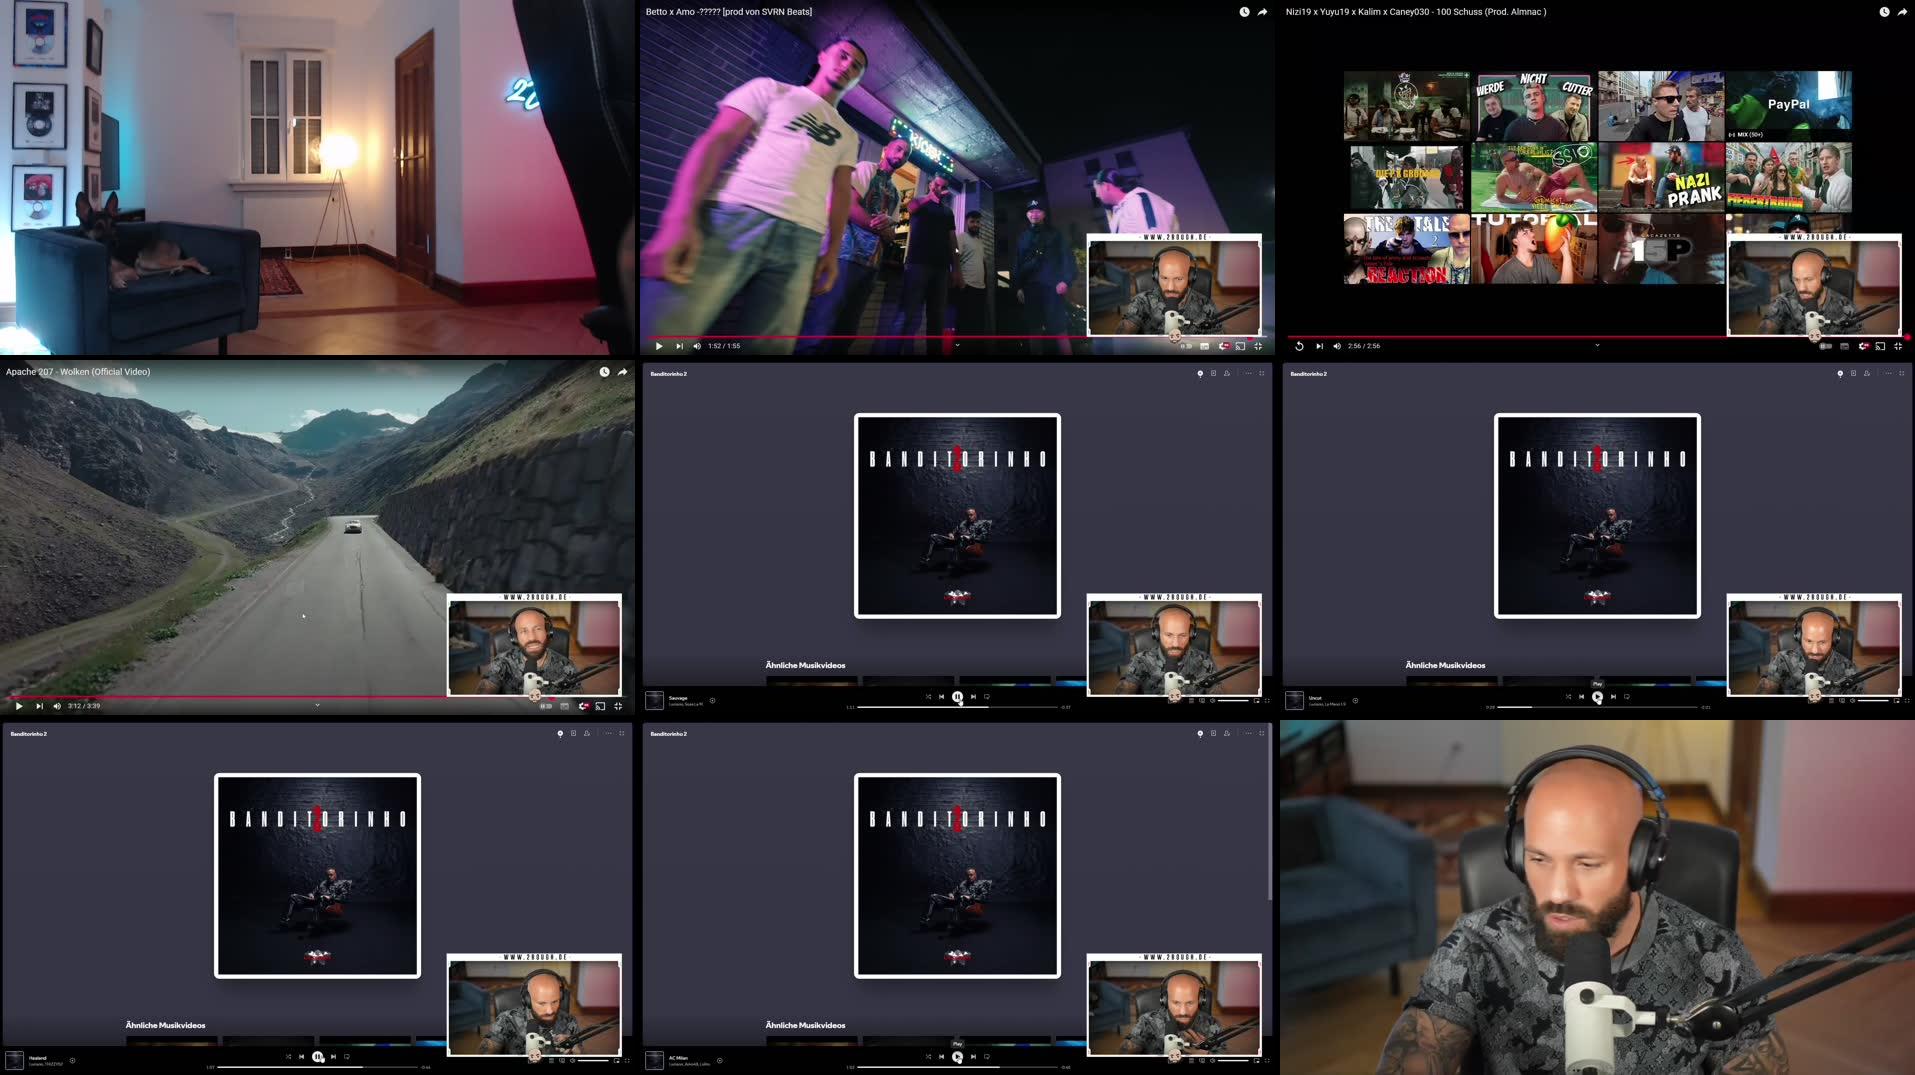Replay the 100 Schuss video
1915x1075 pixels.
point(1299,346)
